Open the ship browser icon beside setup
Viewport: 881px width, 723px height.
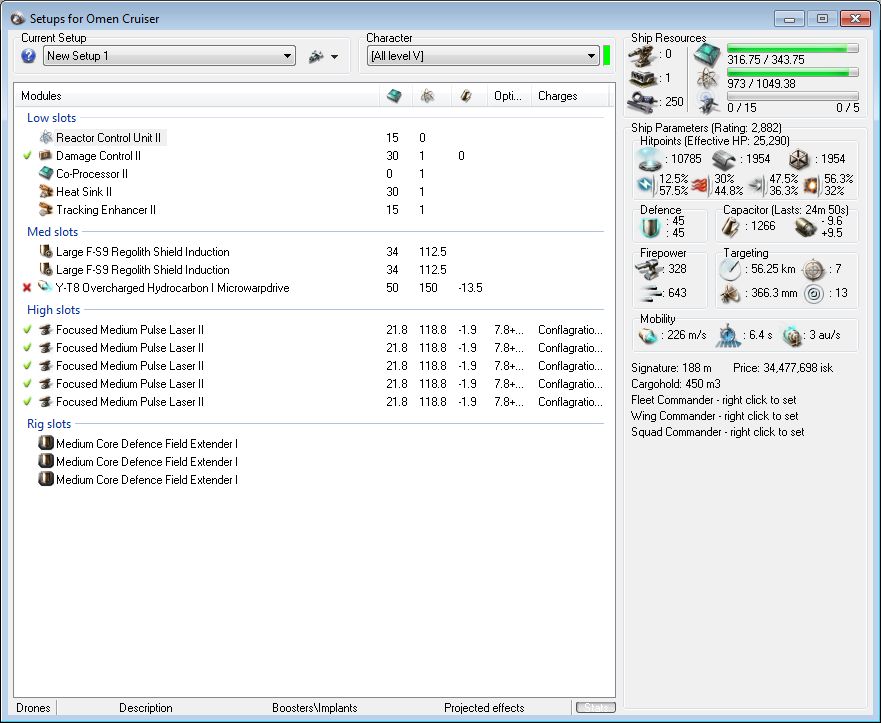click(316, 56)
